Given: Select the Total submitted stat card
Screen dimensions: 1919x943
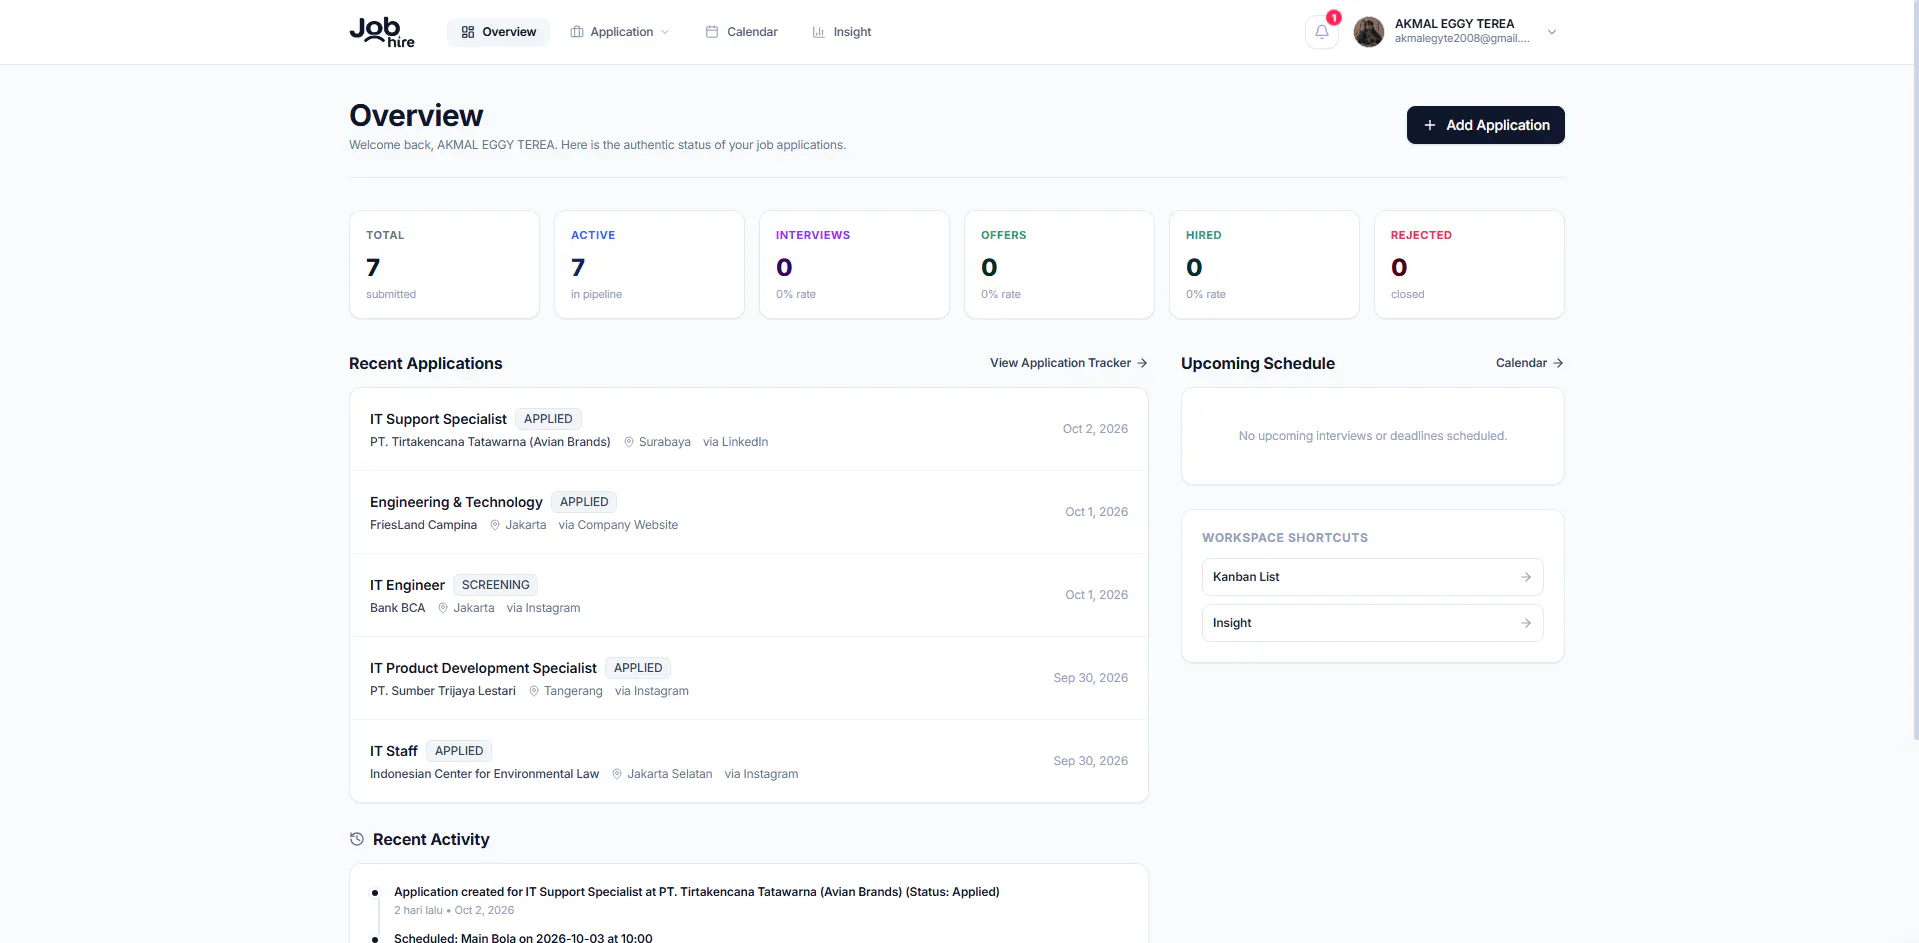Looking at the screenshot, I should click(444, 265).
